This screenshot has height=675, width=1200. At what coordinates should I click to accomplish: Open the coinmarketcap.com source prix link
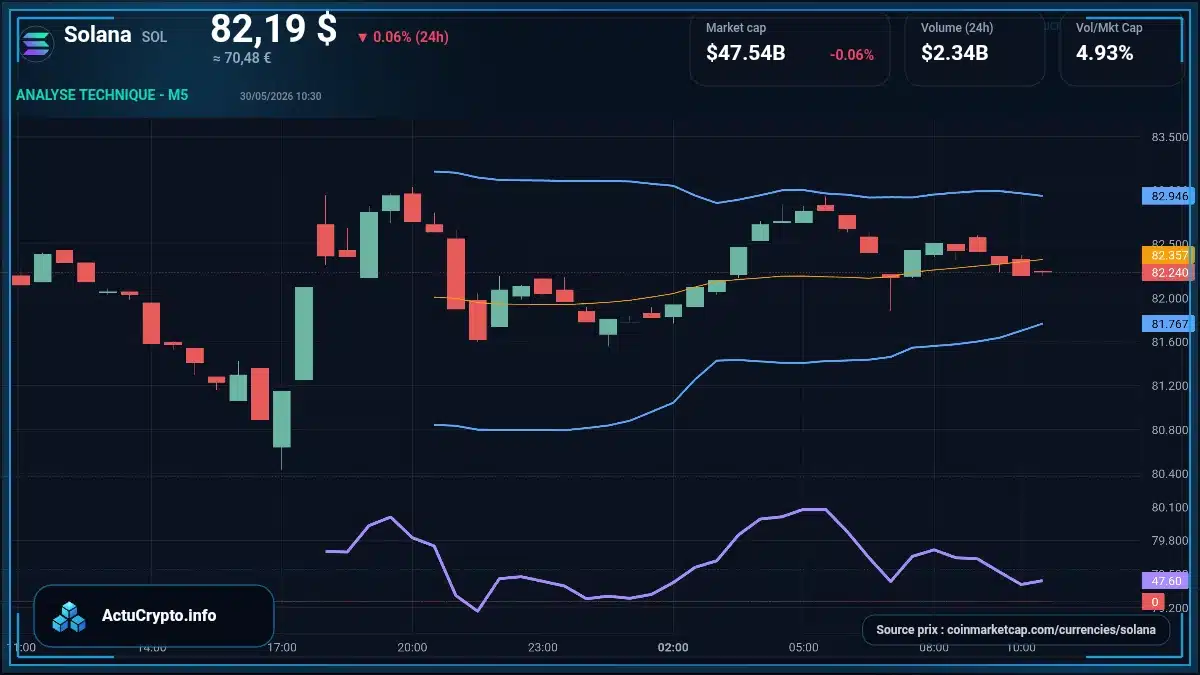click(x=1016, y=630)
